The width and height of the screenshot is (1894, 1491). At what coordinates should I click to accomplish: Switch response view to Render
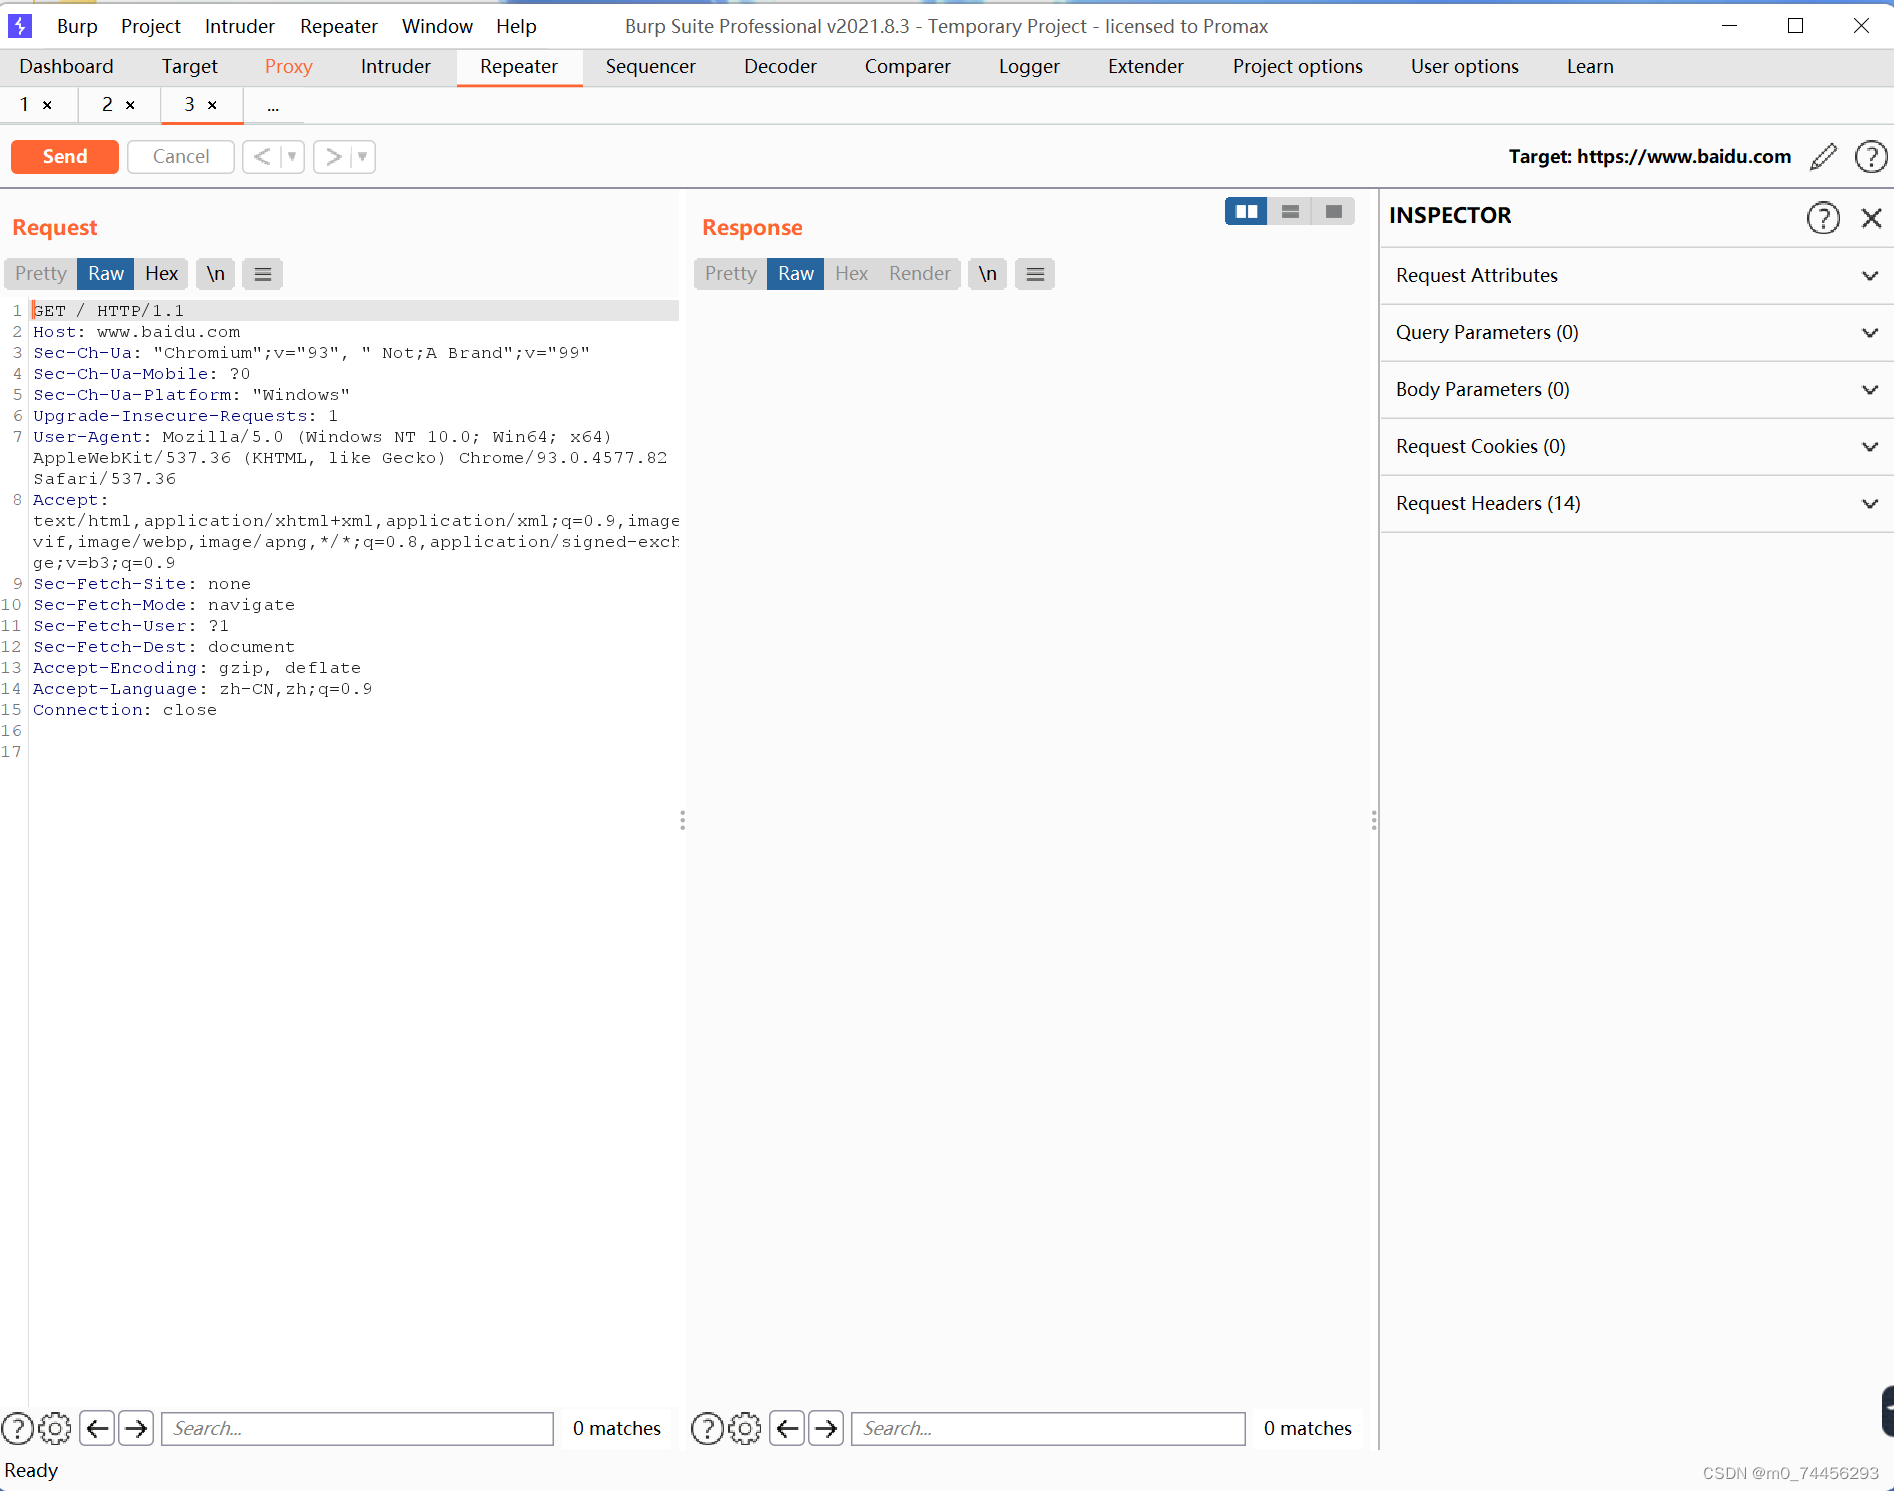pos(920,273)
